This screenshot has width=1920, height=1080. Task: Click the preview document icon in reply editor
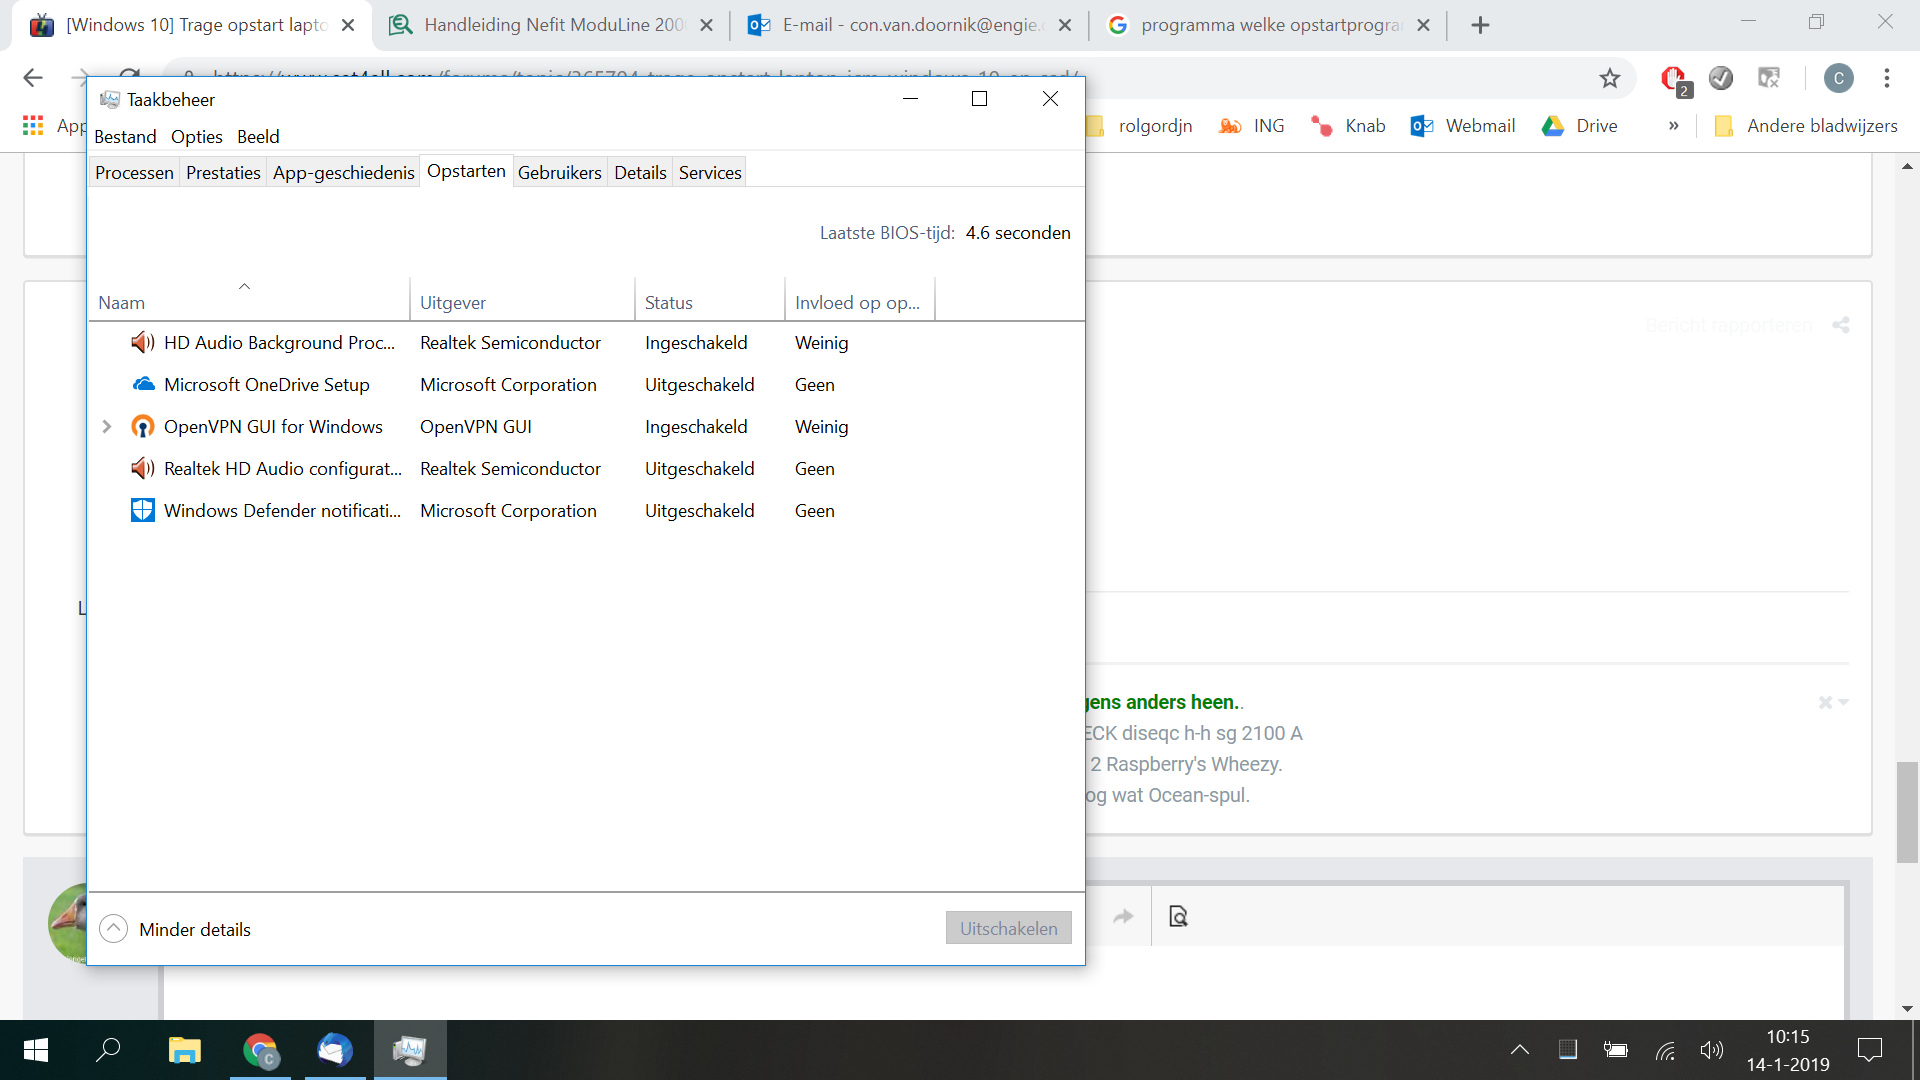coord(1178,916)
